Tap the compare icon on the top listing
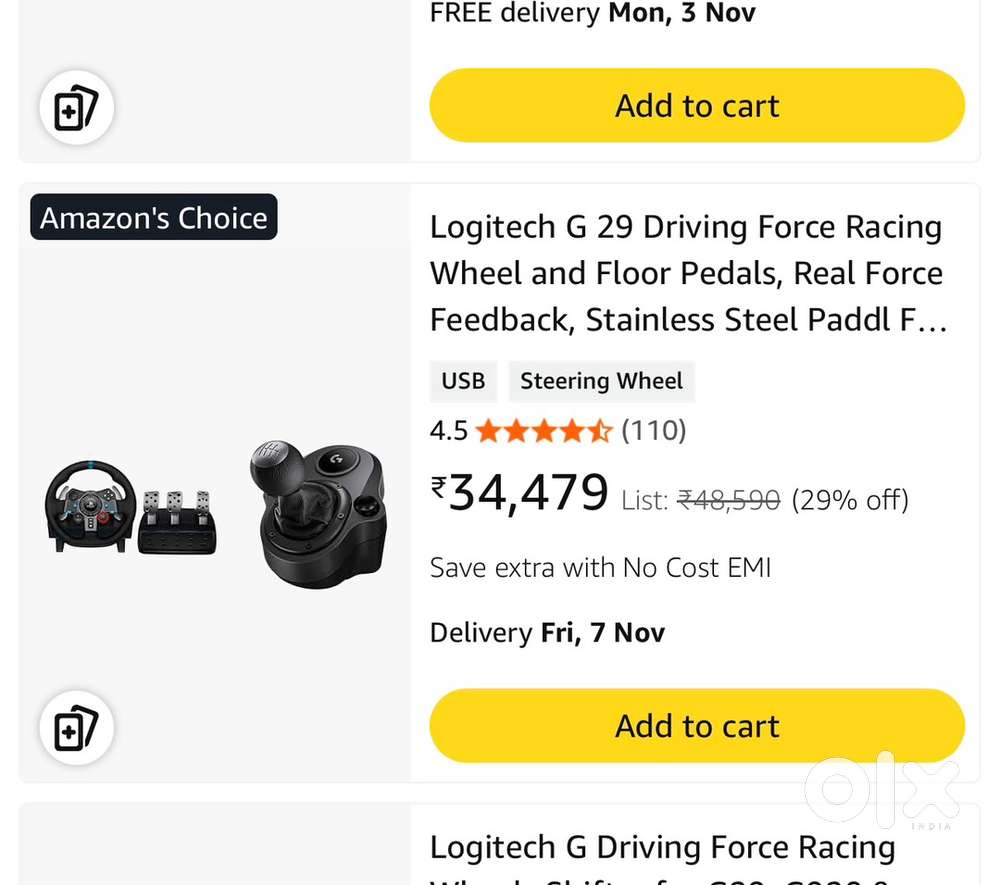The height and width of the screenshot is (885, 1000). [x=77, y=108]
